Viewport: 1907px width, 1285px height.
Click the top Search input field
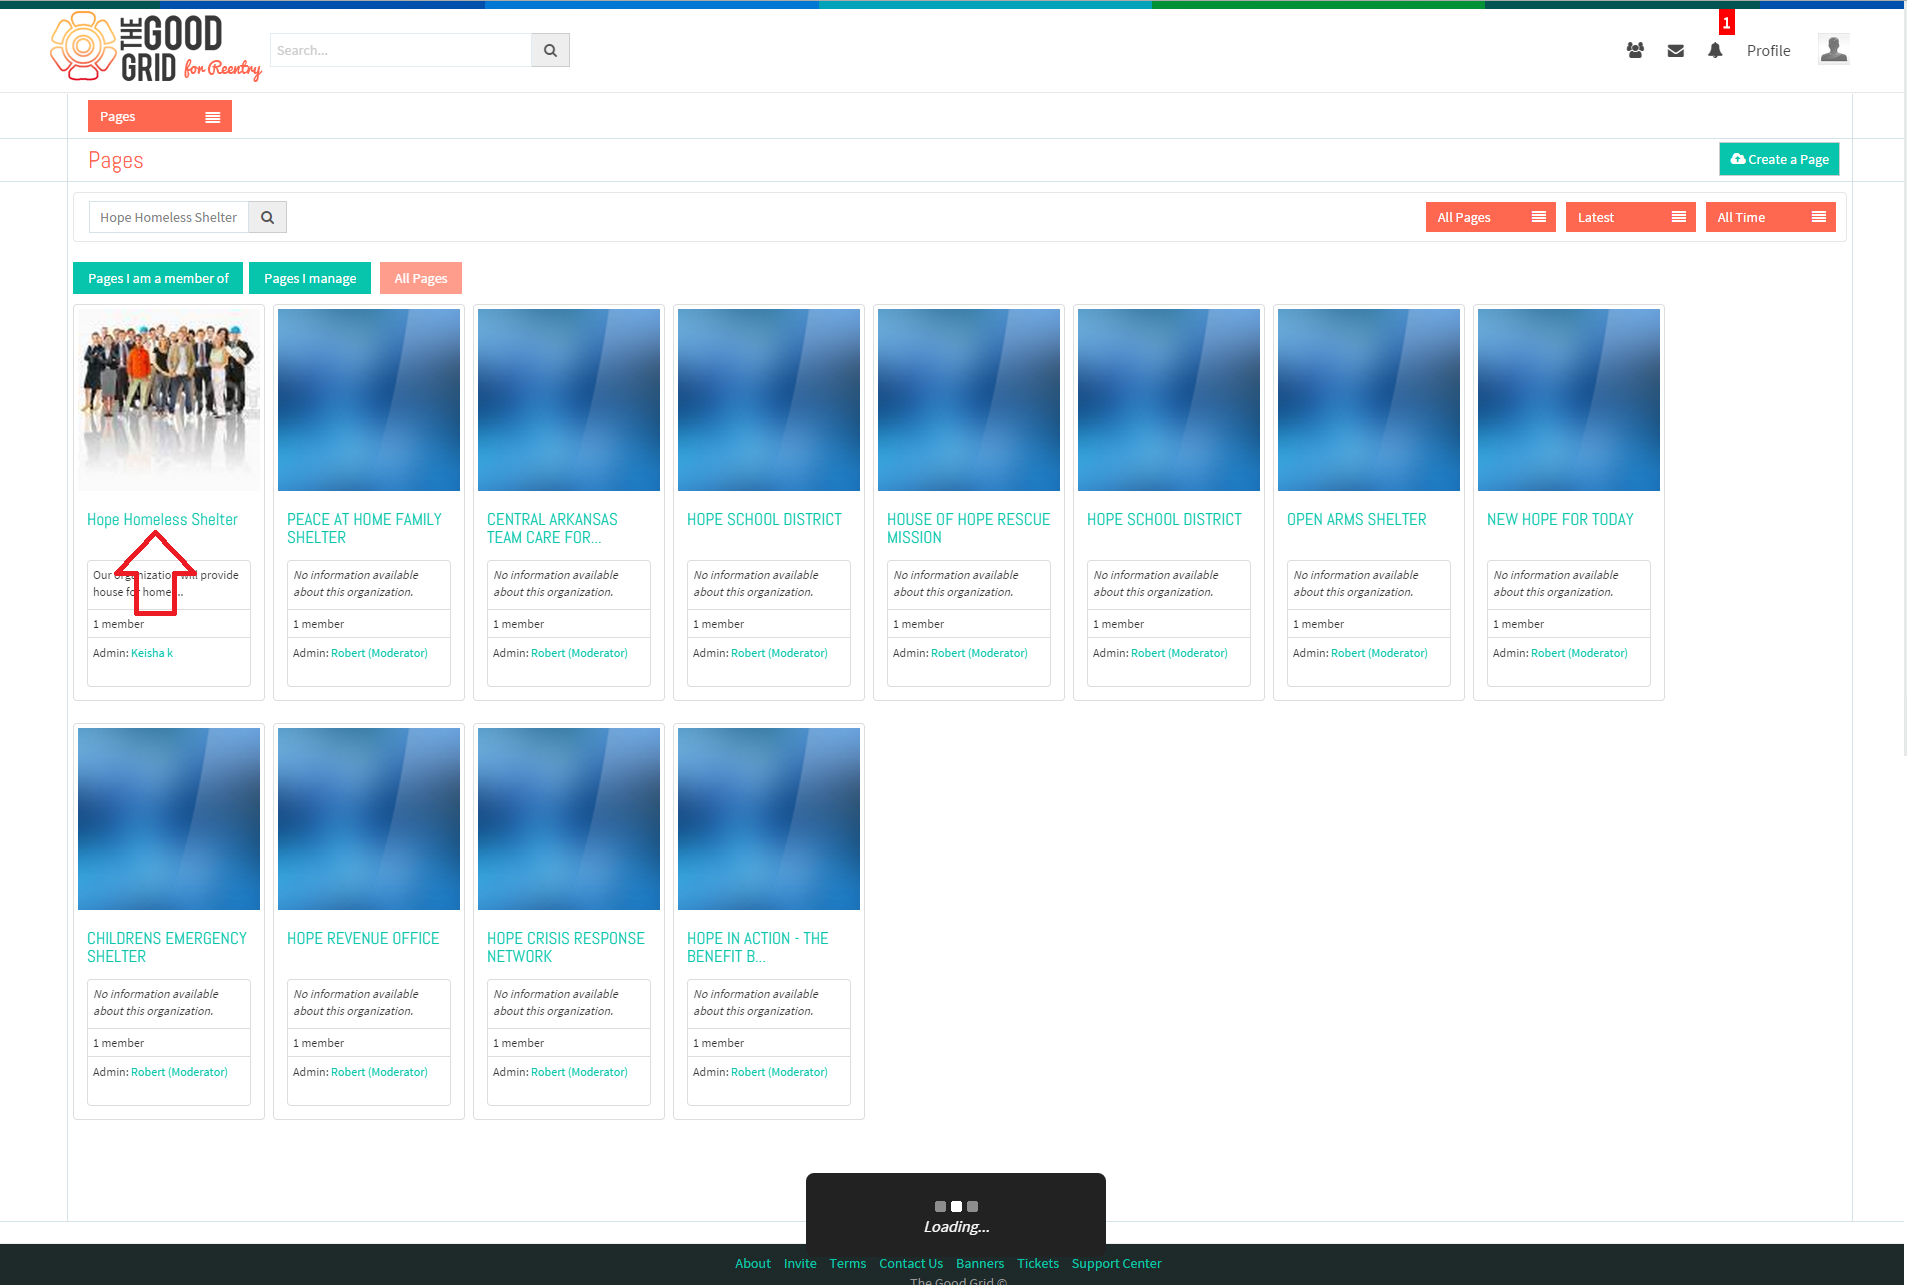coord(400,50)
